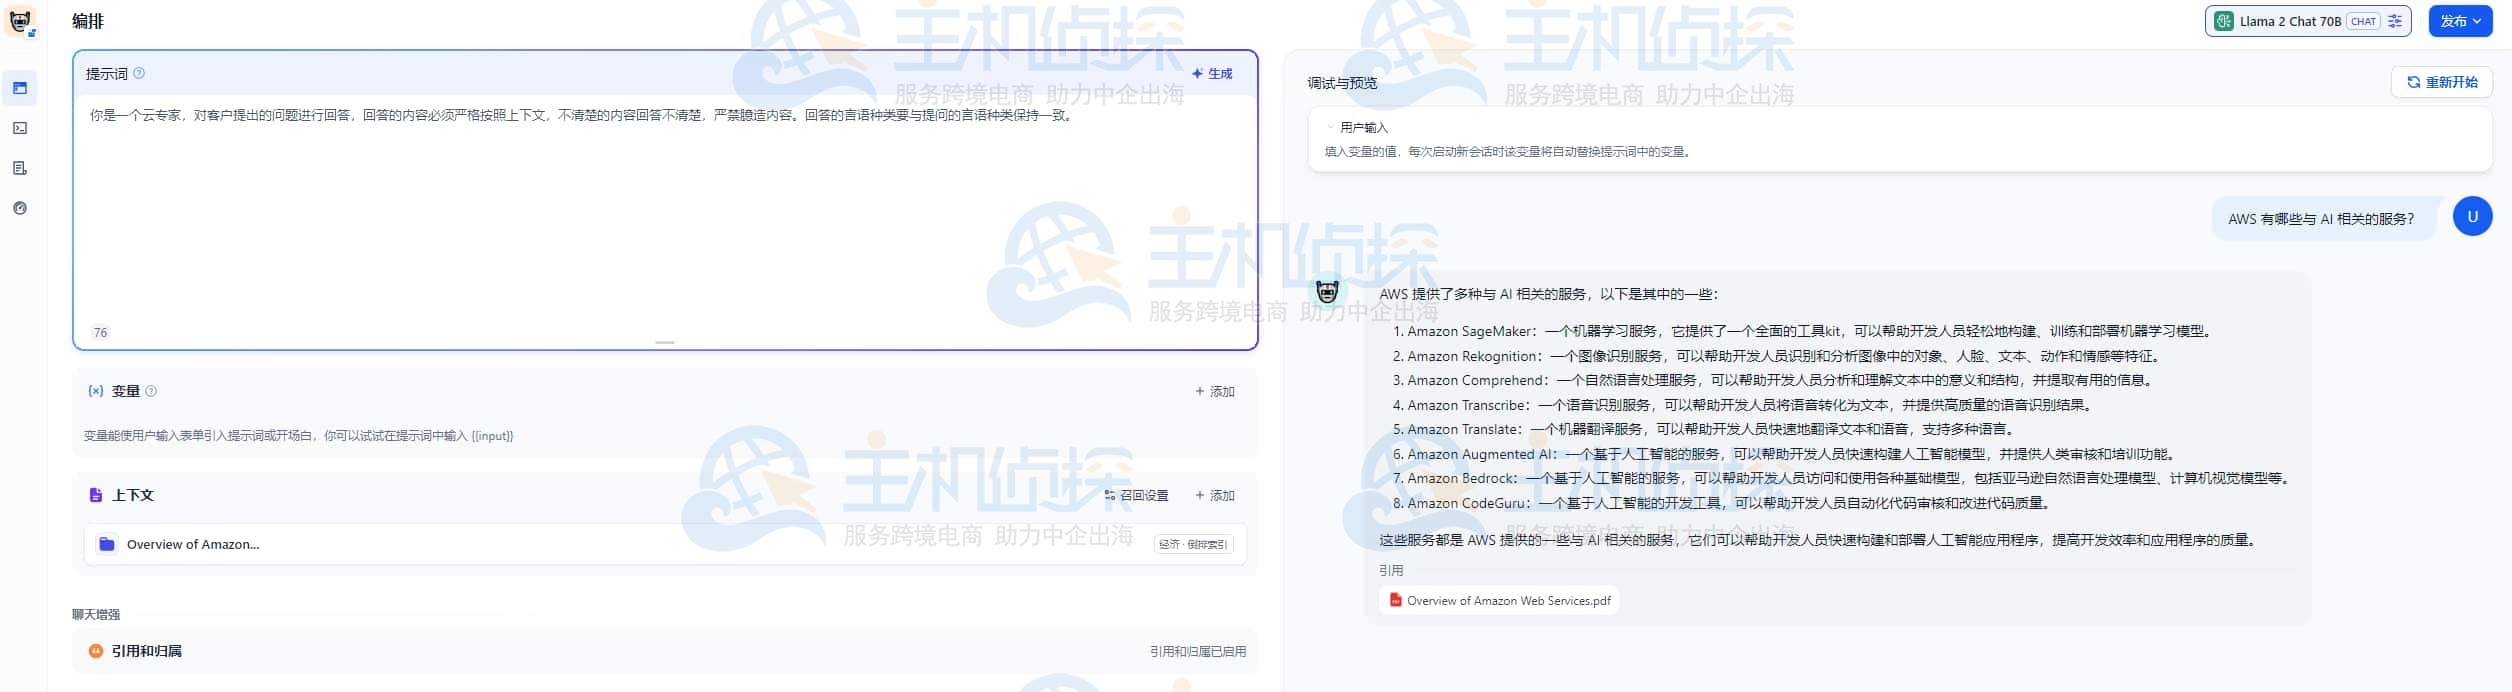Open model parameter sliders icon
The image size is (2512, 692).
[x=2394, y=21]
